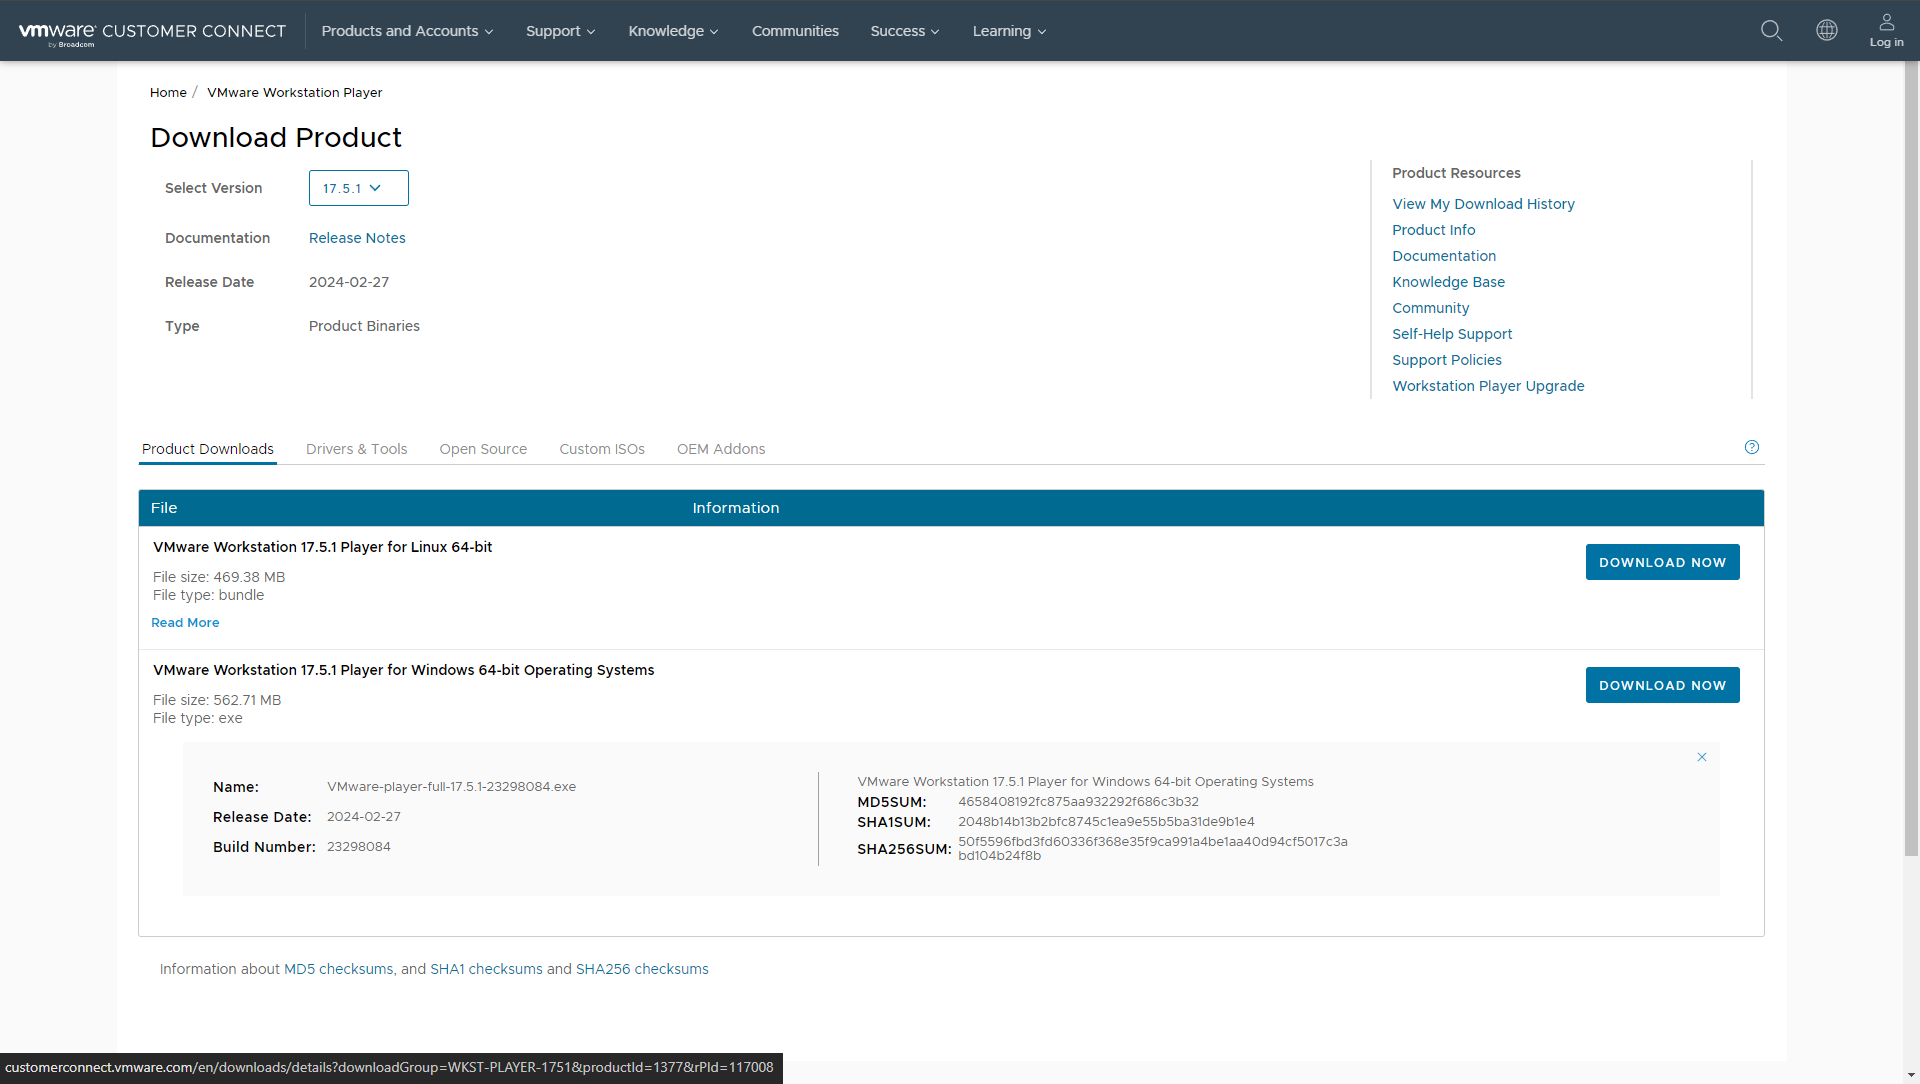Screen dimensions: 1920x1084
Task: Switch to the Open Source tab
Action: [483, 449]
